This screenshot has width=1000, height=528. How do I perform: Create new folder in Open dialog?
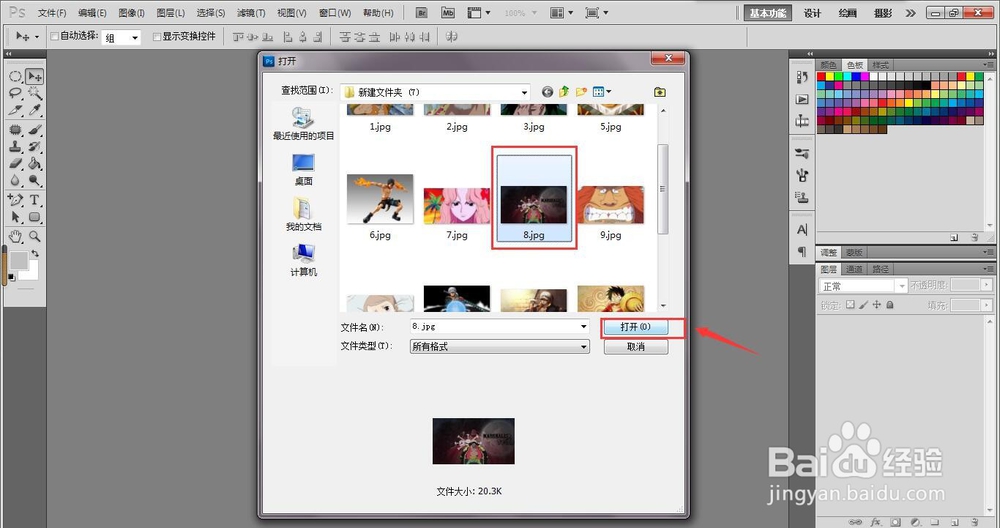pos(581,92)
